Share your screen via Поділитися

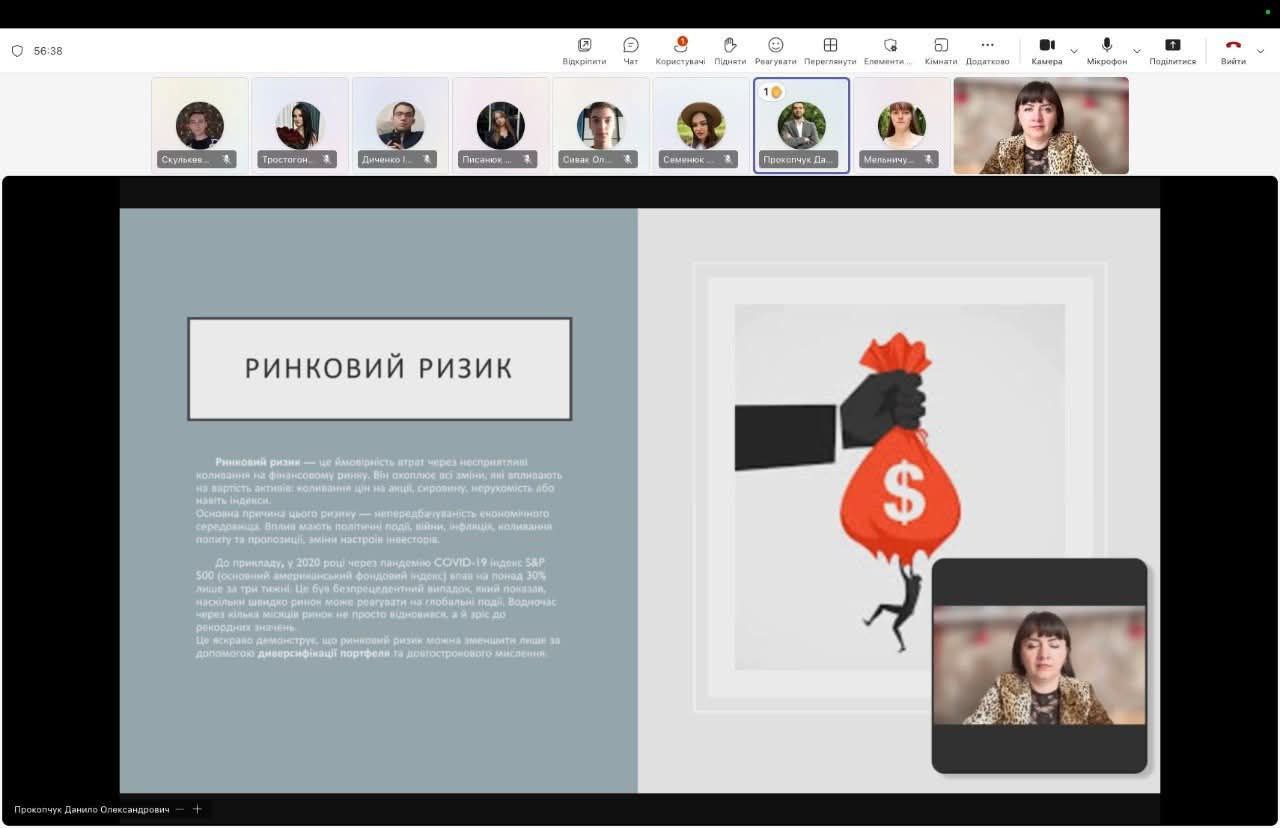click(x=1173, y=50)
